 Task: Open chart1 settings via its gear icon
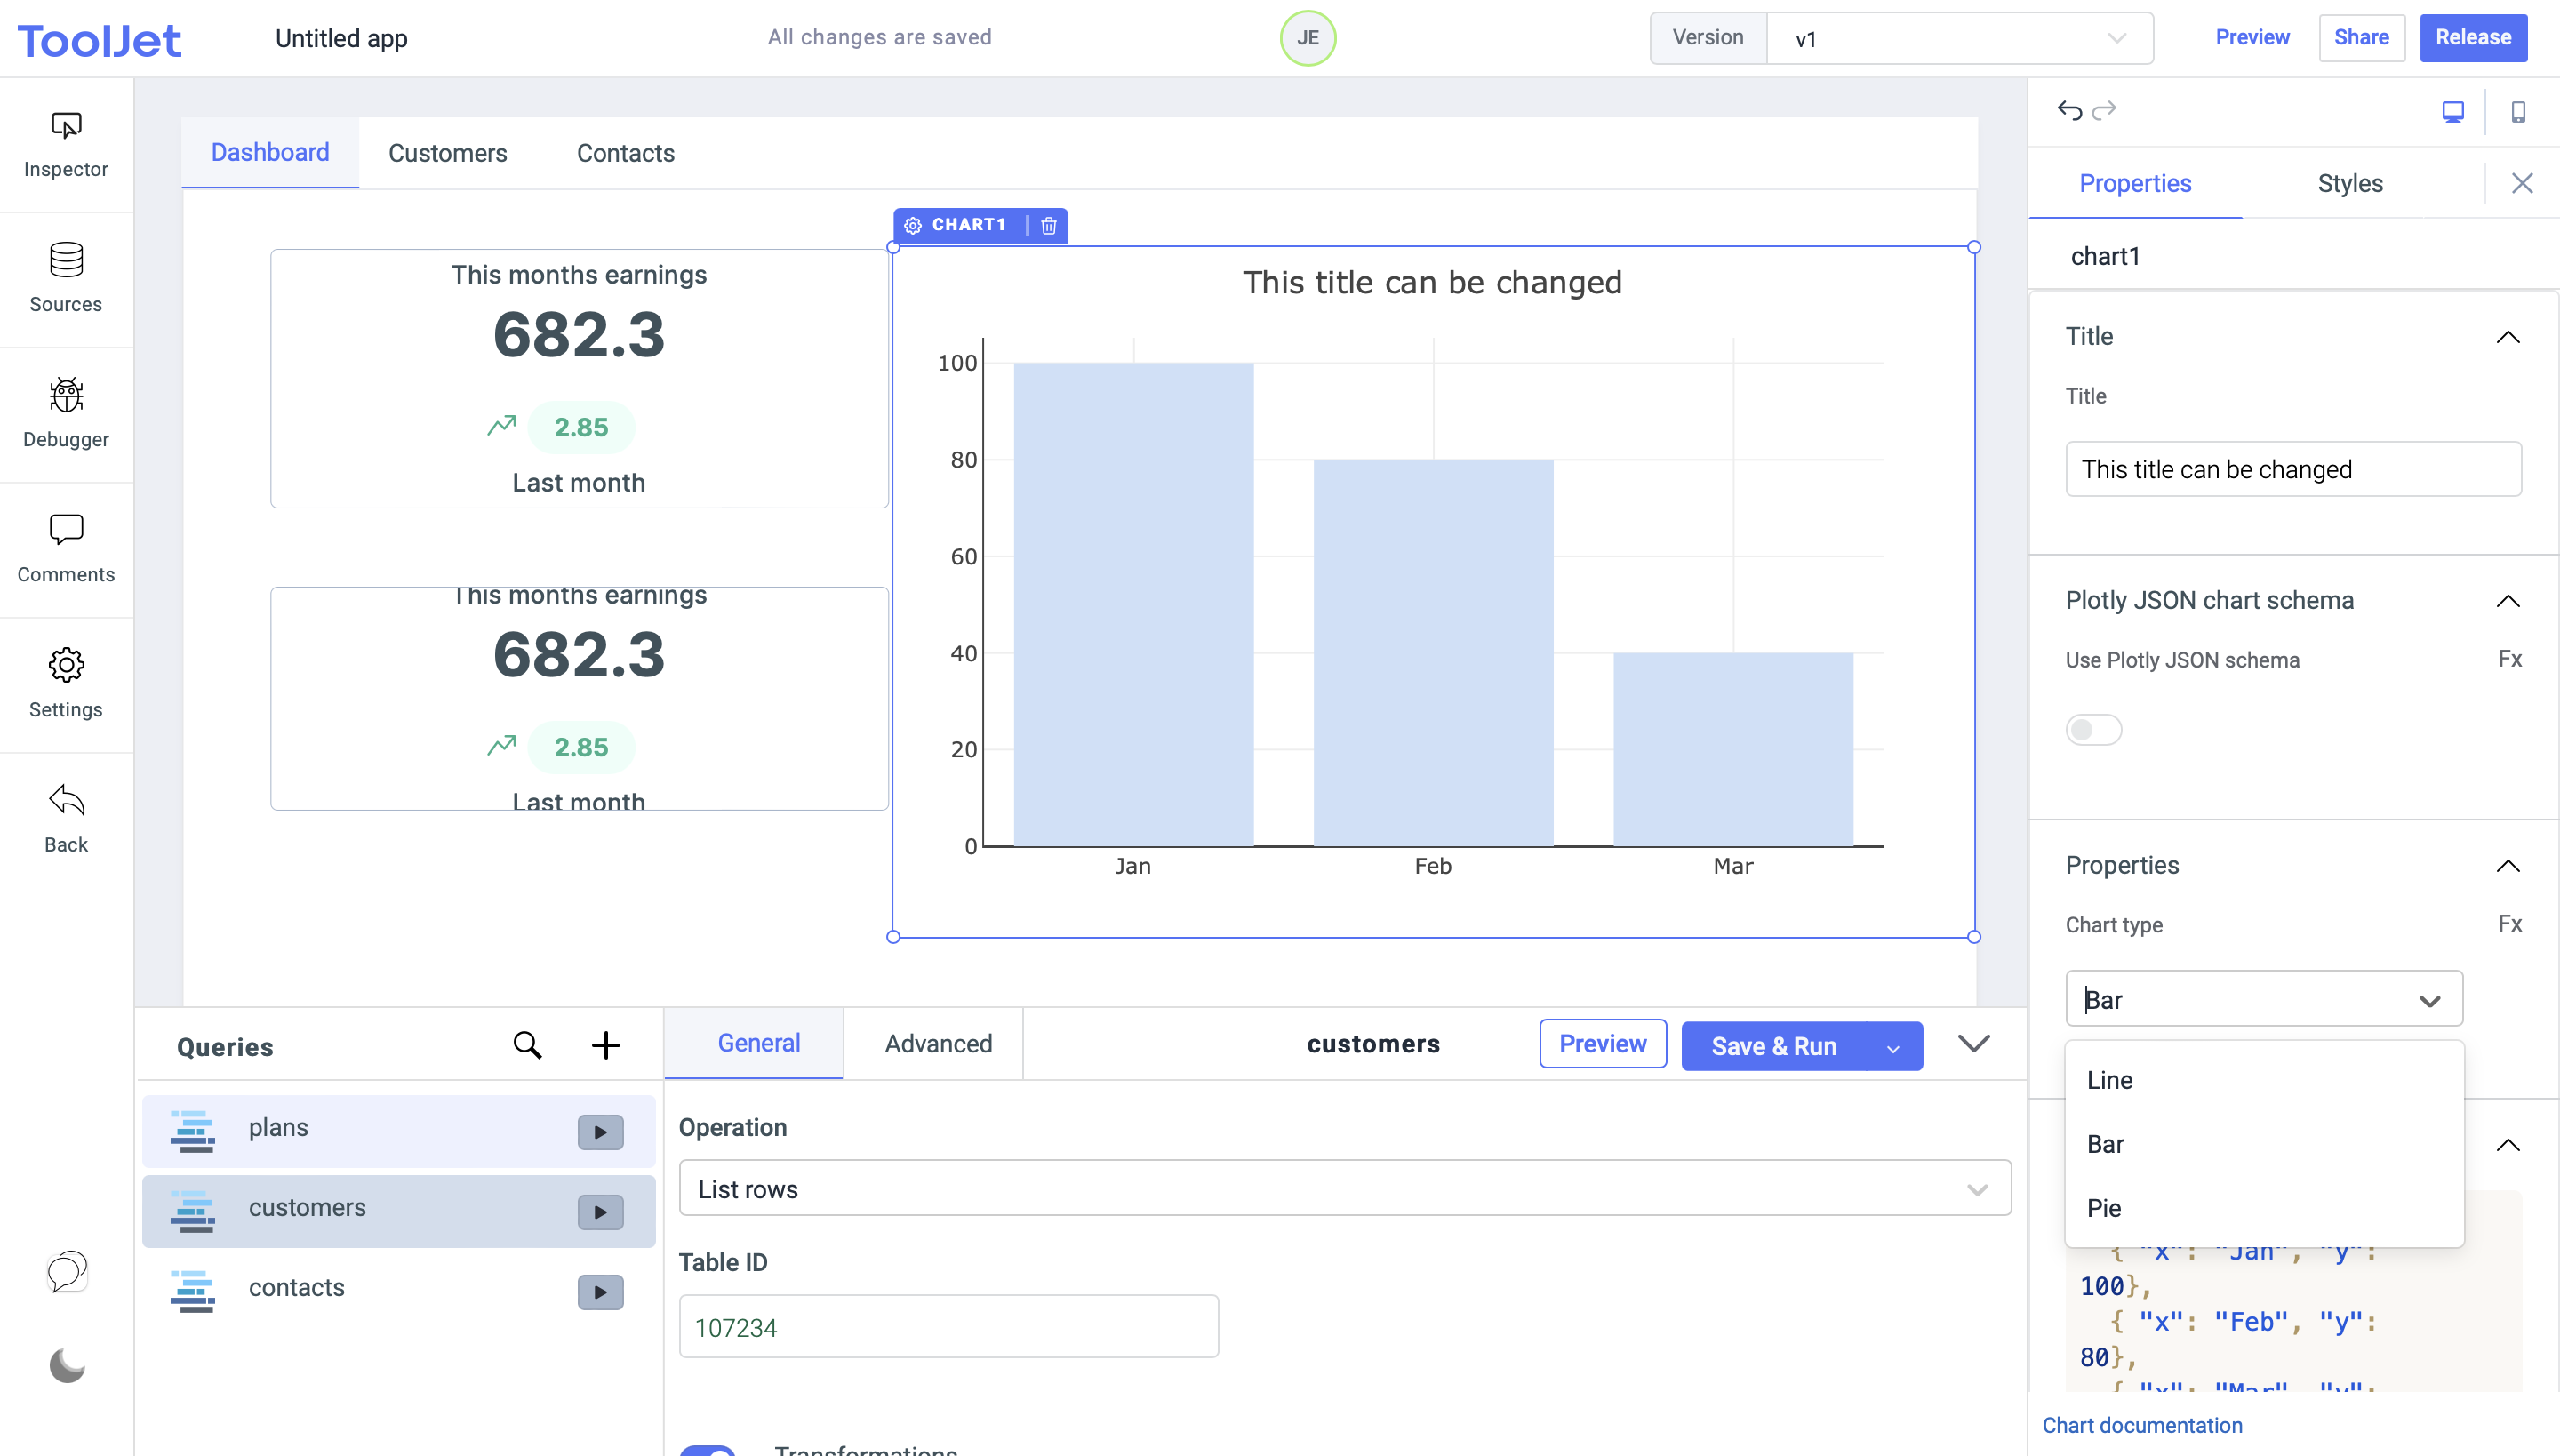(x=912, y=224)
